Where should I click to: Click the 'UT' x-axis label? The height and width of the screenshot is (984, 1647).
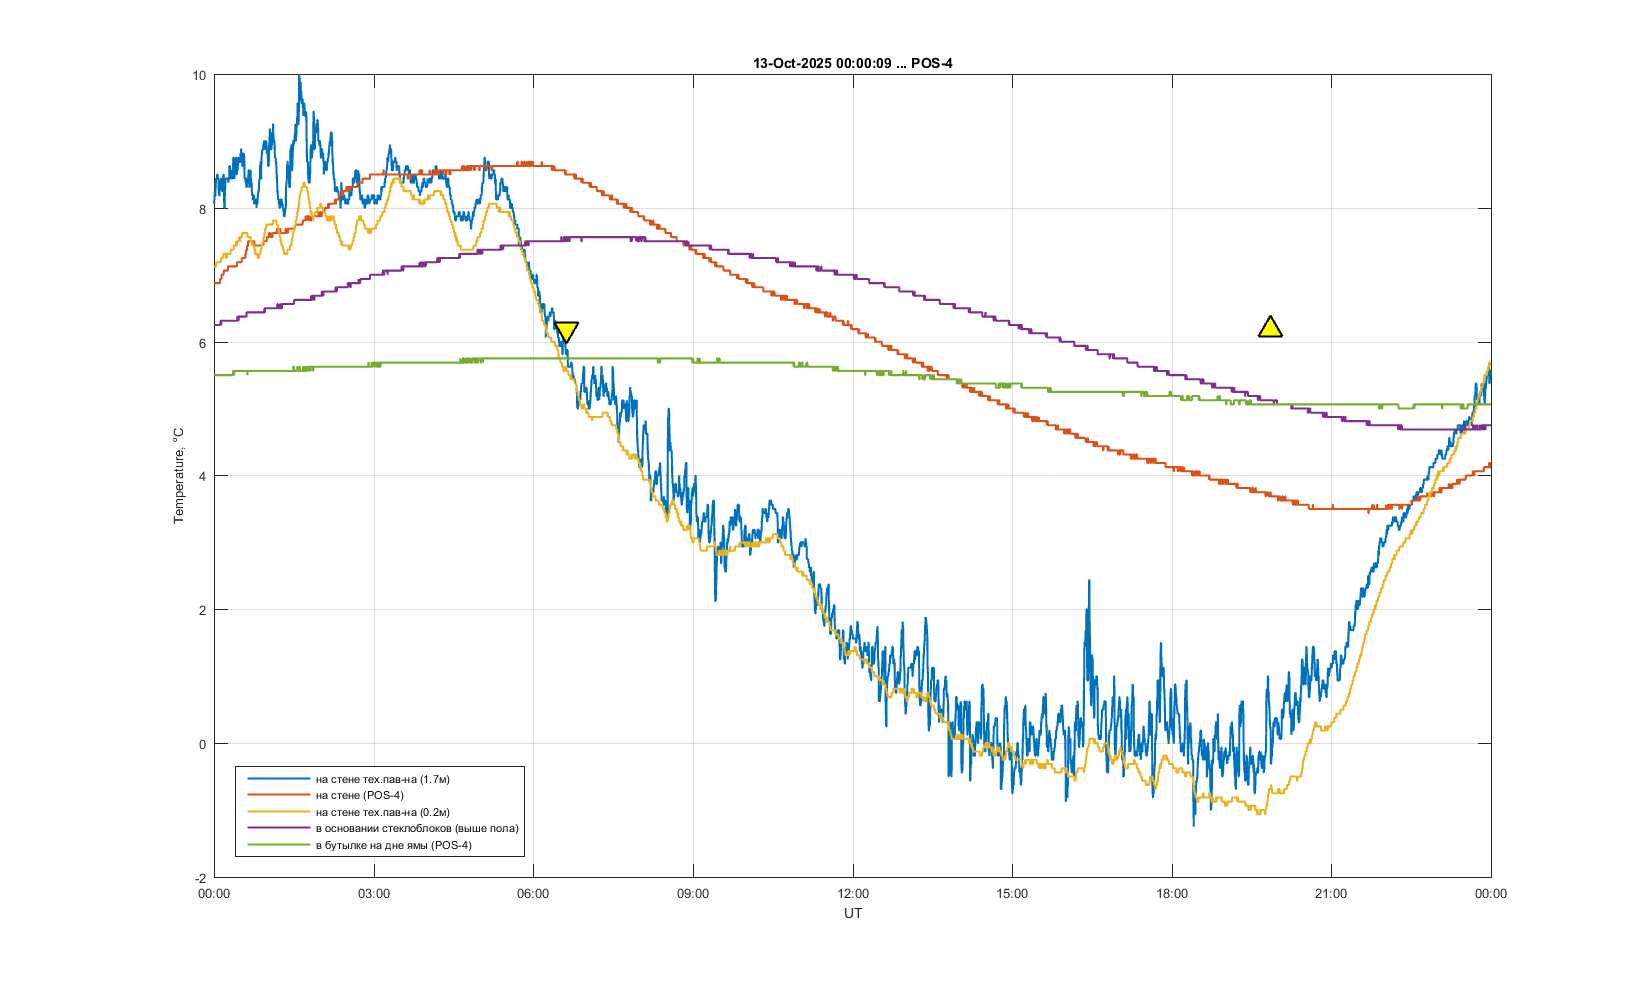pos(852,913)
